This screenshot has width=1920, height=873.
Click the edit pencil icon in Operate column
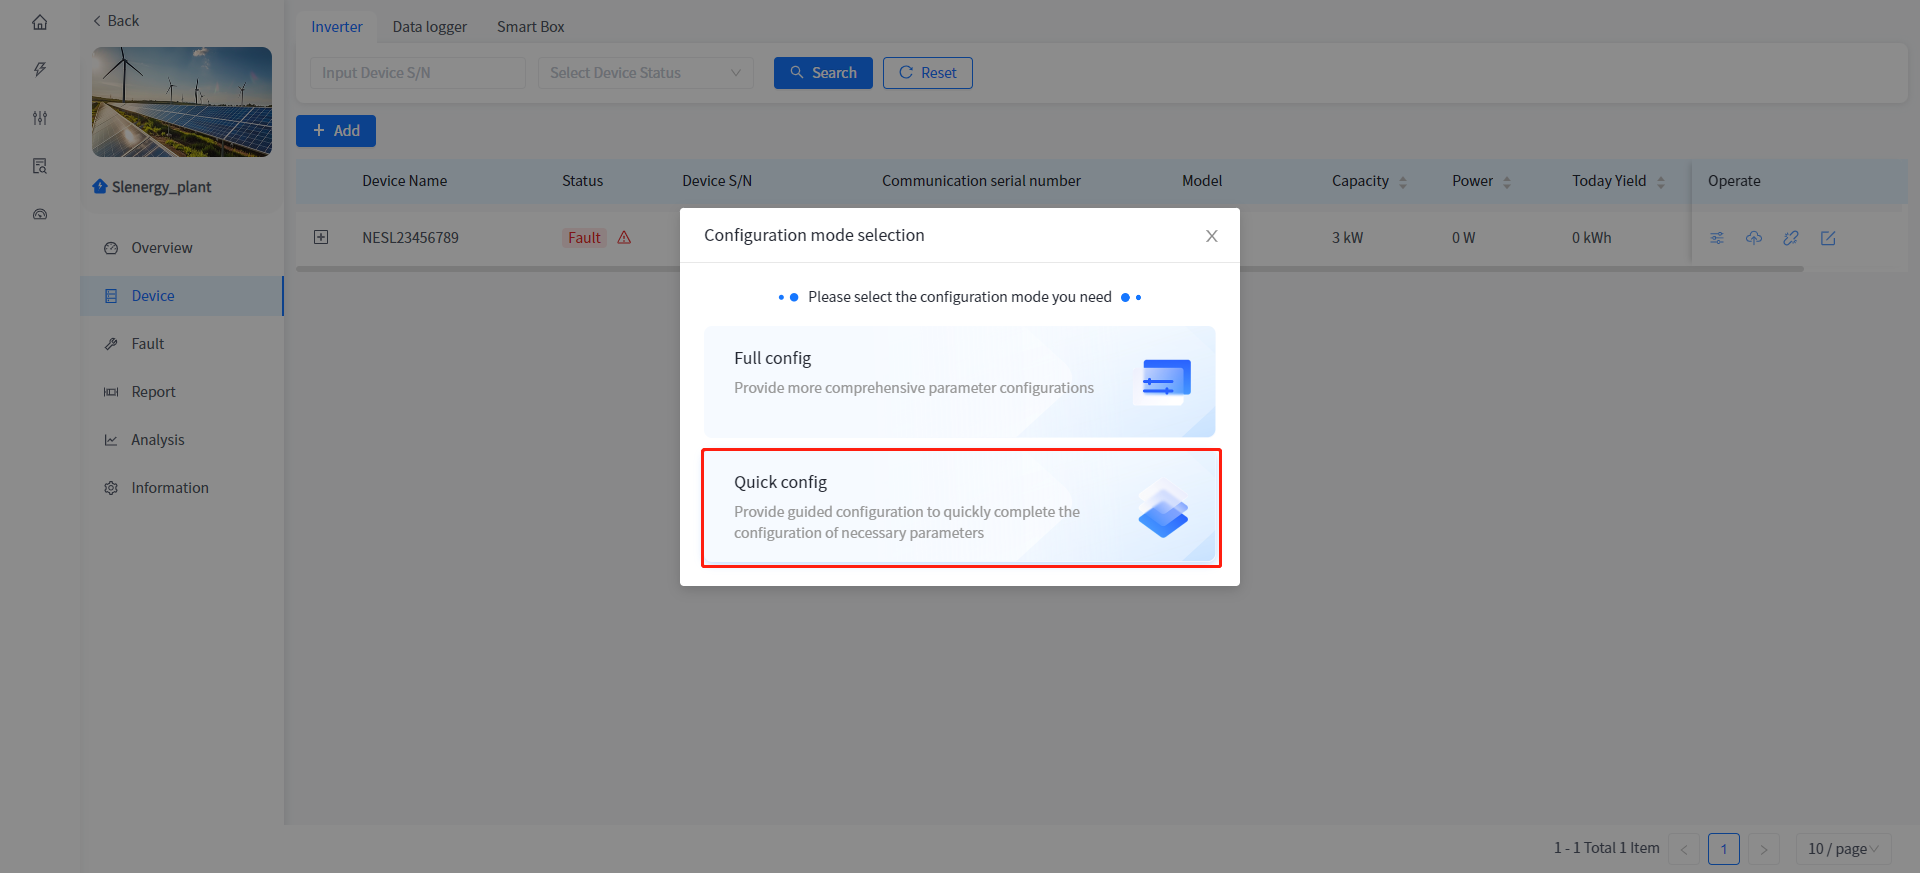[1828, 238]
